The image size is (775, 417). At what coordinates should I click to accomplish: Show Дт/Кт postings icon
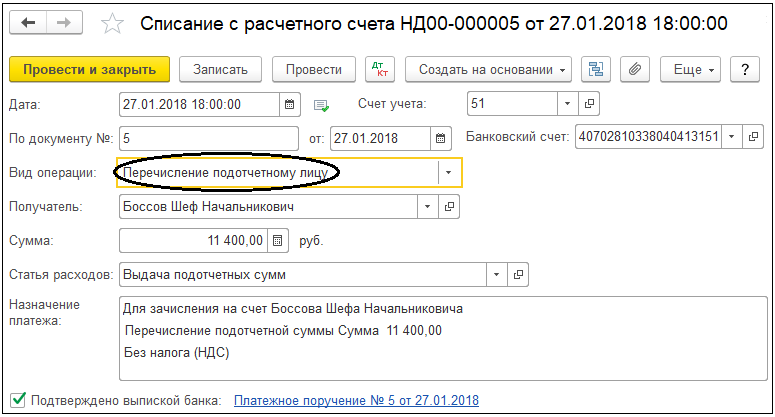(380, 70)
